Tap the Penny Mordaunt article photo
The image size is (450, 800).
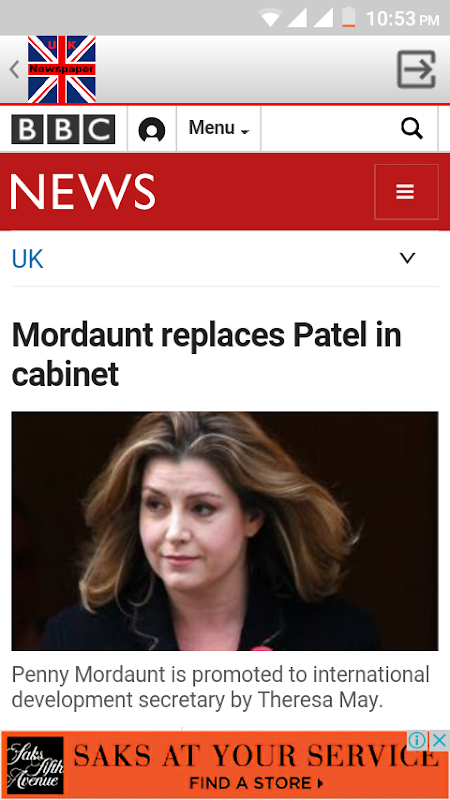tap(224, 531)
